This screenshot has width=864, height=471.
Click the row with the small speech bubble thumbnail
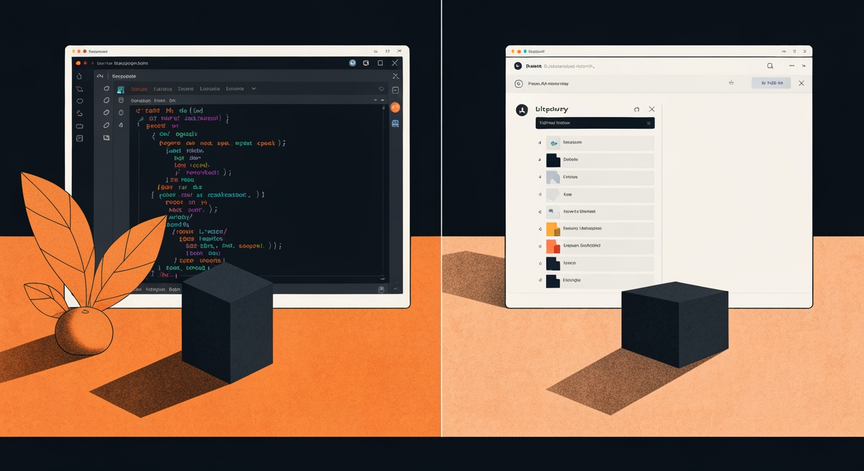(x=600, y=212)
